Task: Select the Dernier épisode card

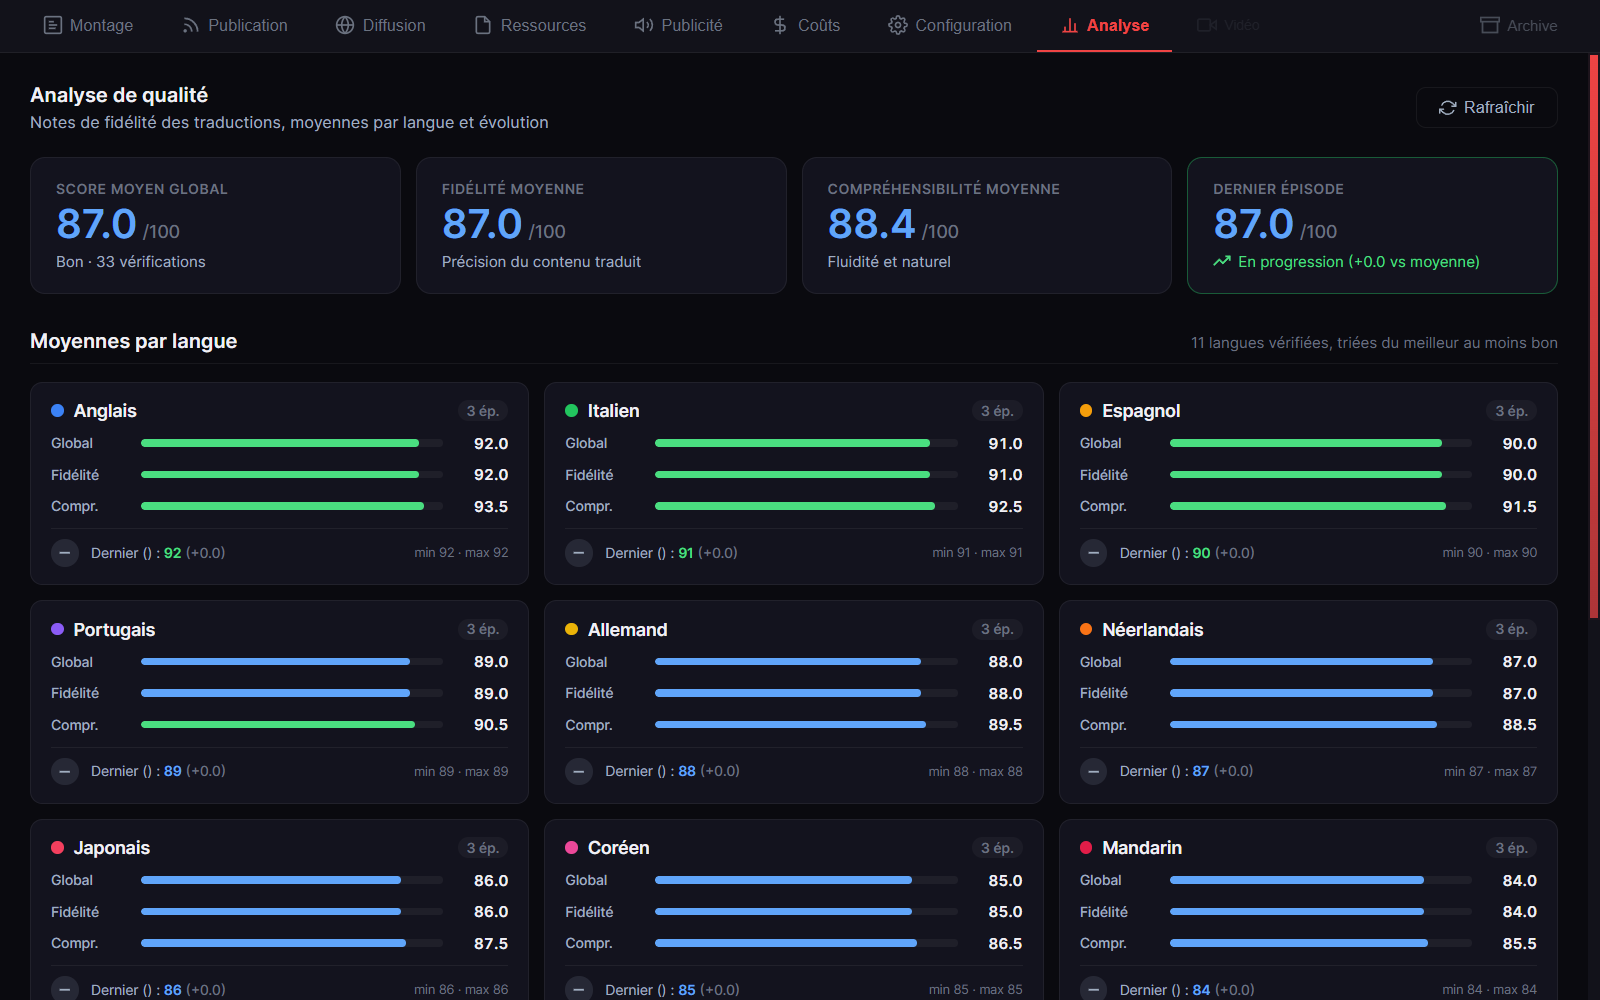Action: point(1372,225)
